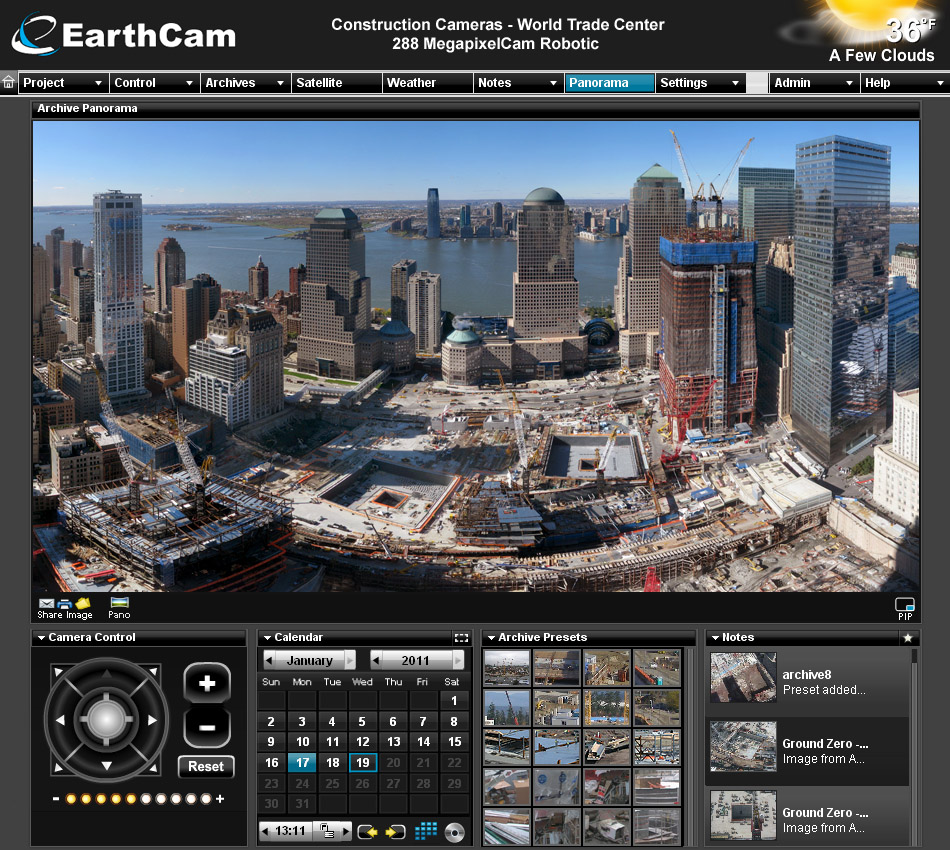Go to previous month with January left arrow
This screenshot has height=850, width=950.
269,660
